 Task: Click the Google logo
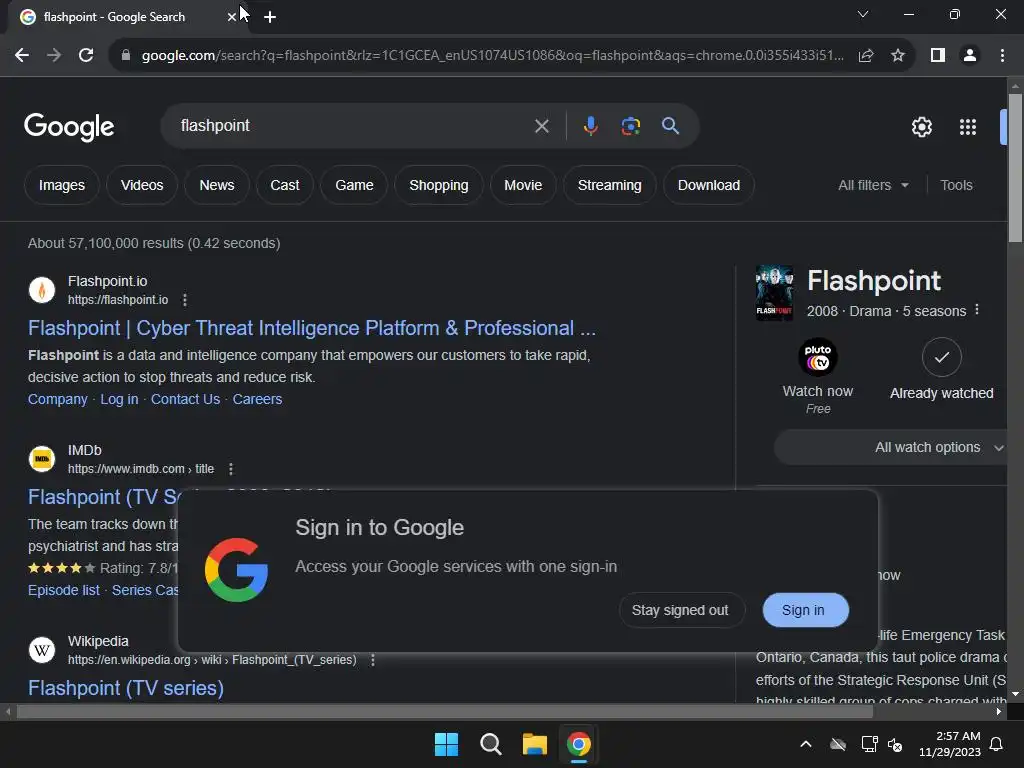[x=69, y=127]
